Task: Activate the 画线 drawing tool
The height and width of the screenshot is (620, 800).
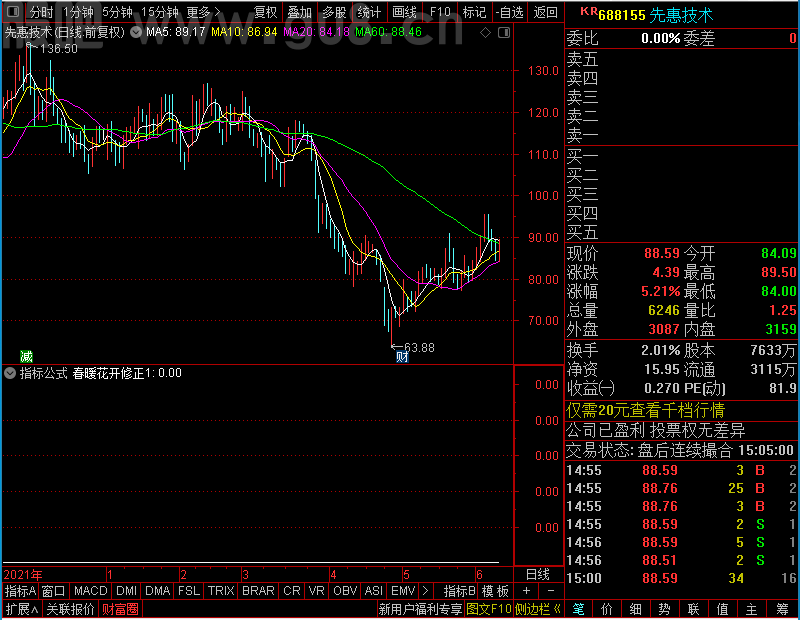Action: pyautogui.click(x=404, y=12)
